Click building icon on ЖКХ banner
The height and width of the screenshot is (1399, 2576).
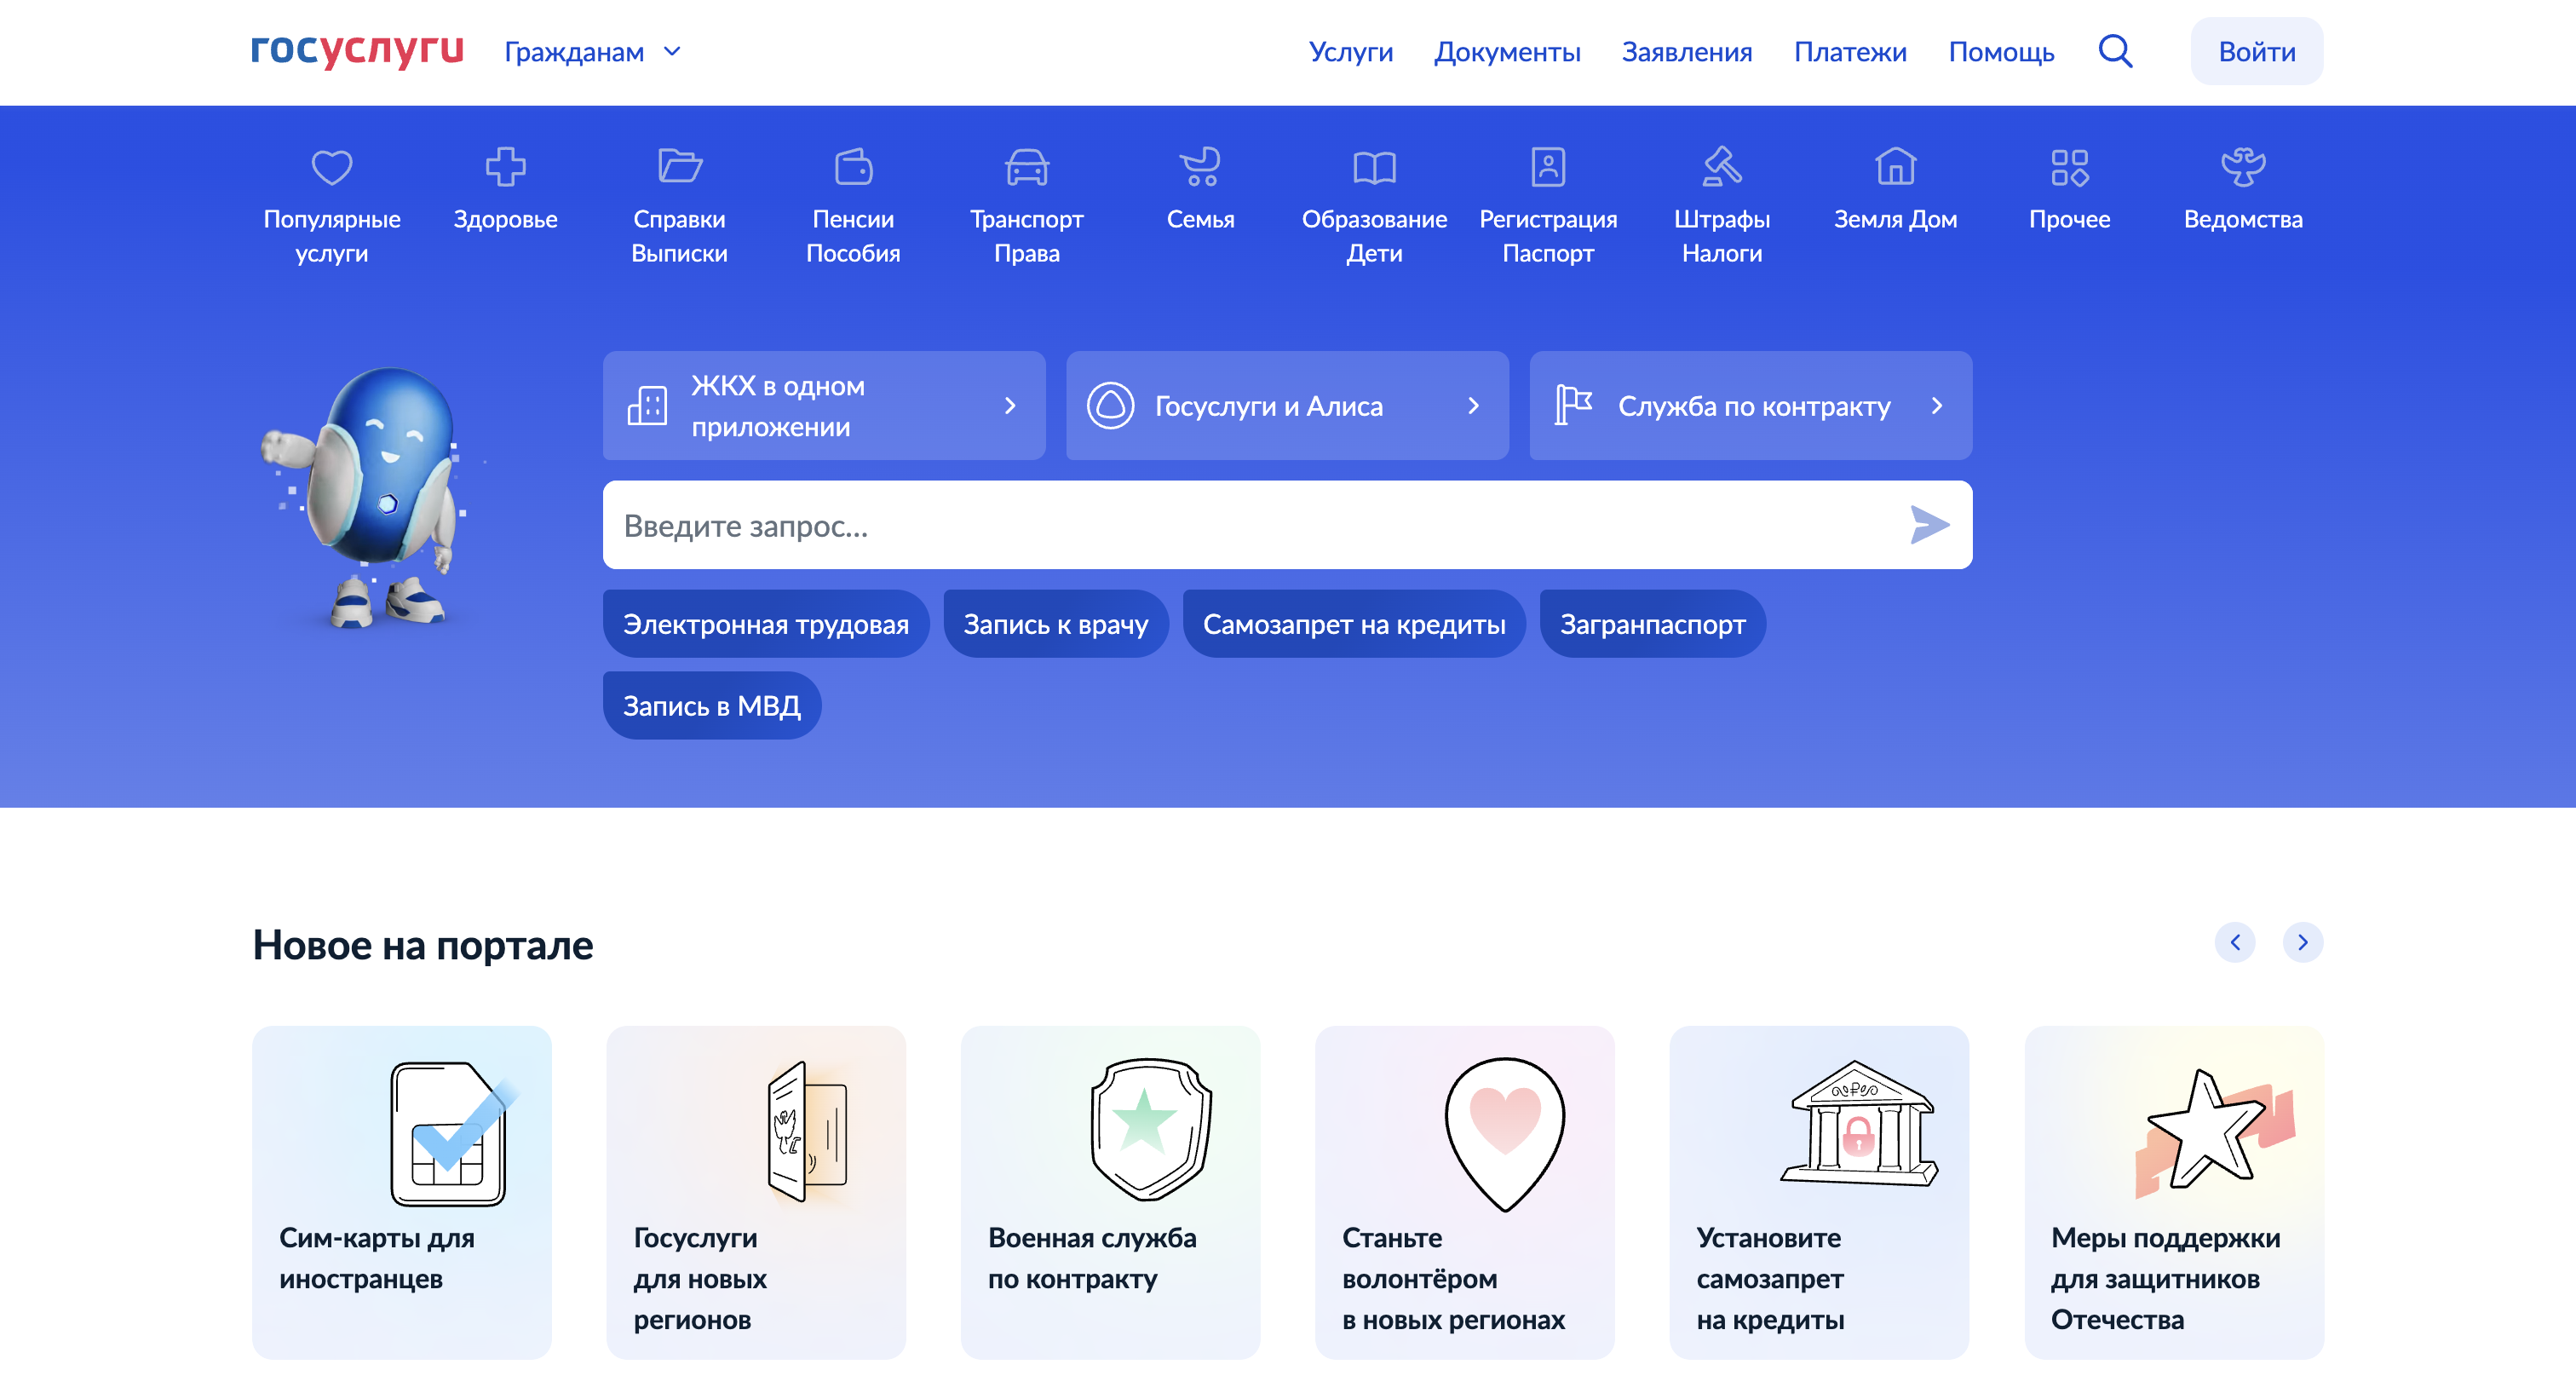(x=647, y=405)
